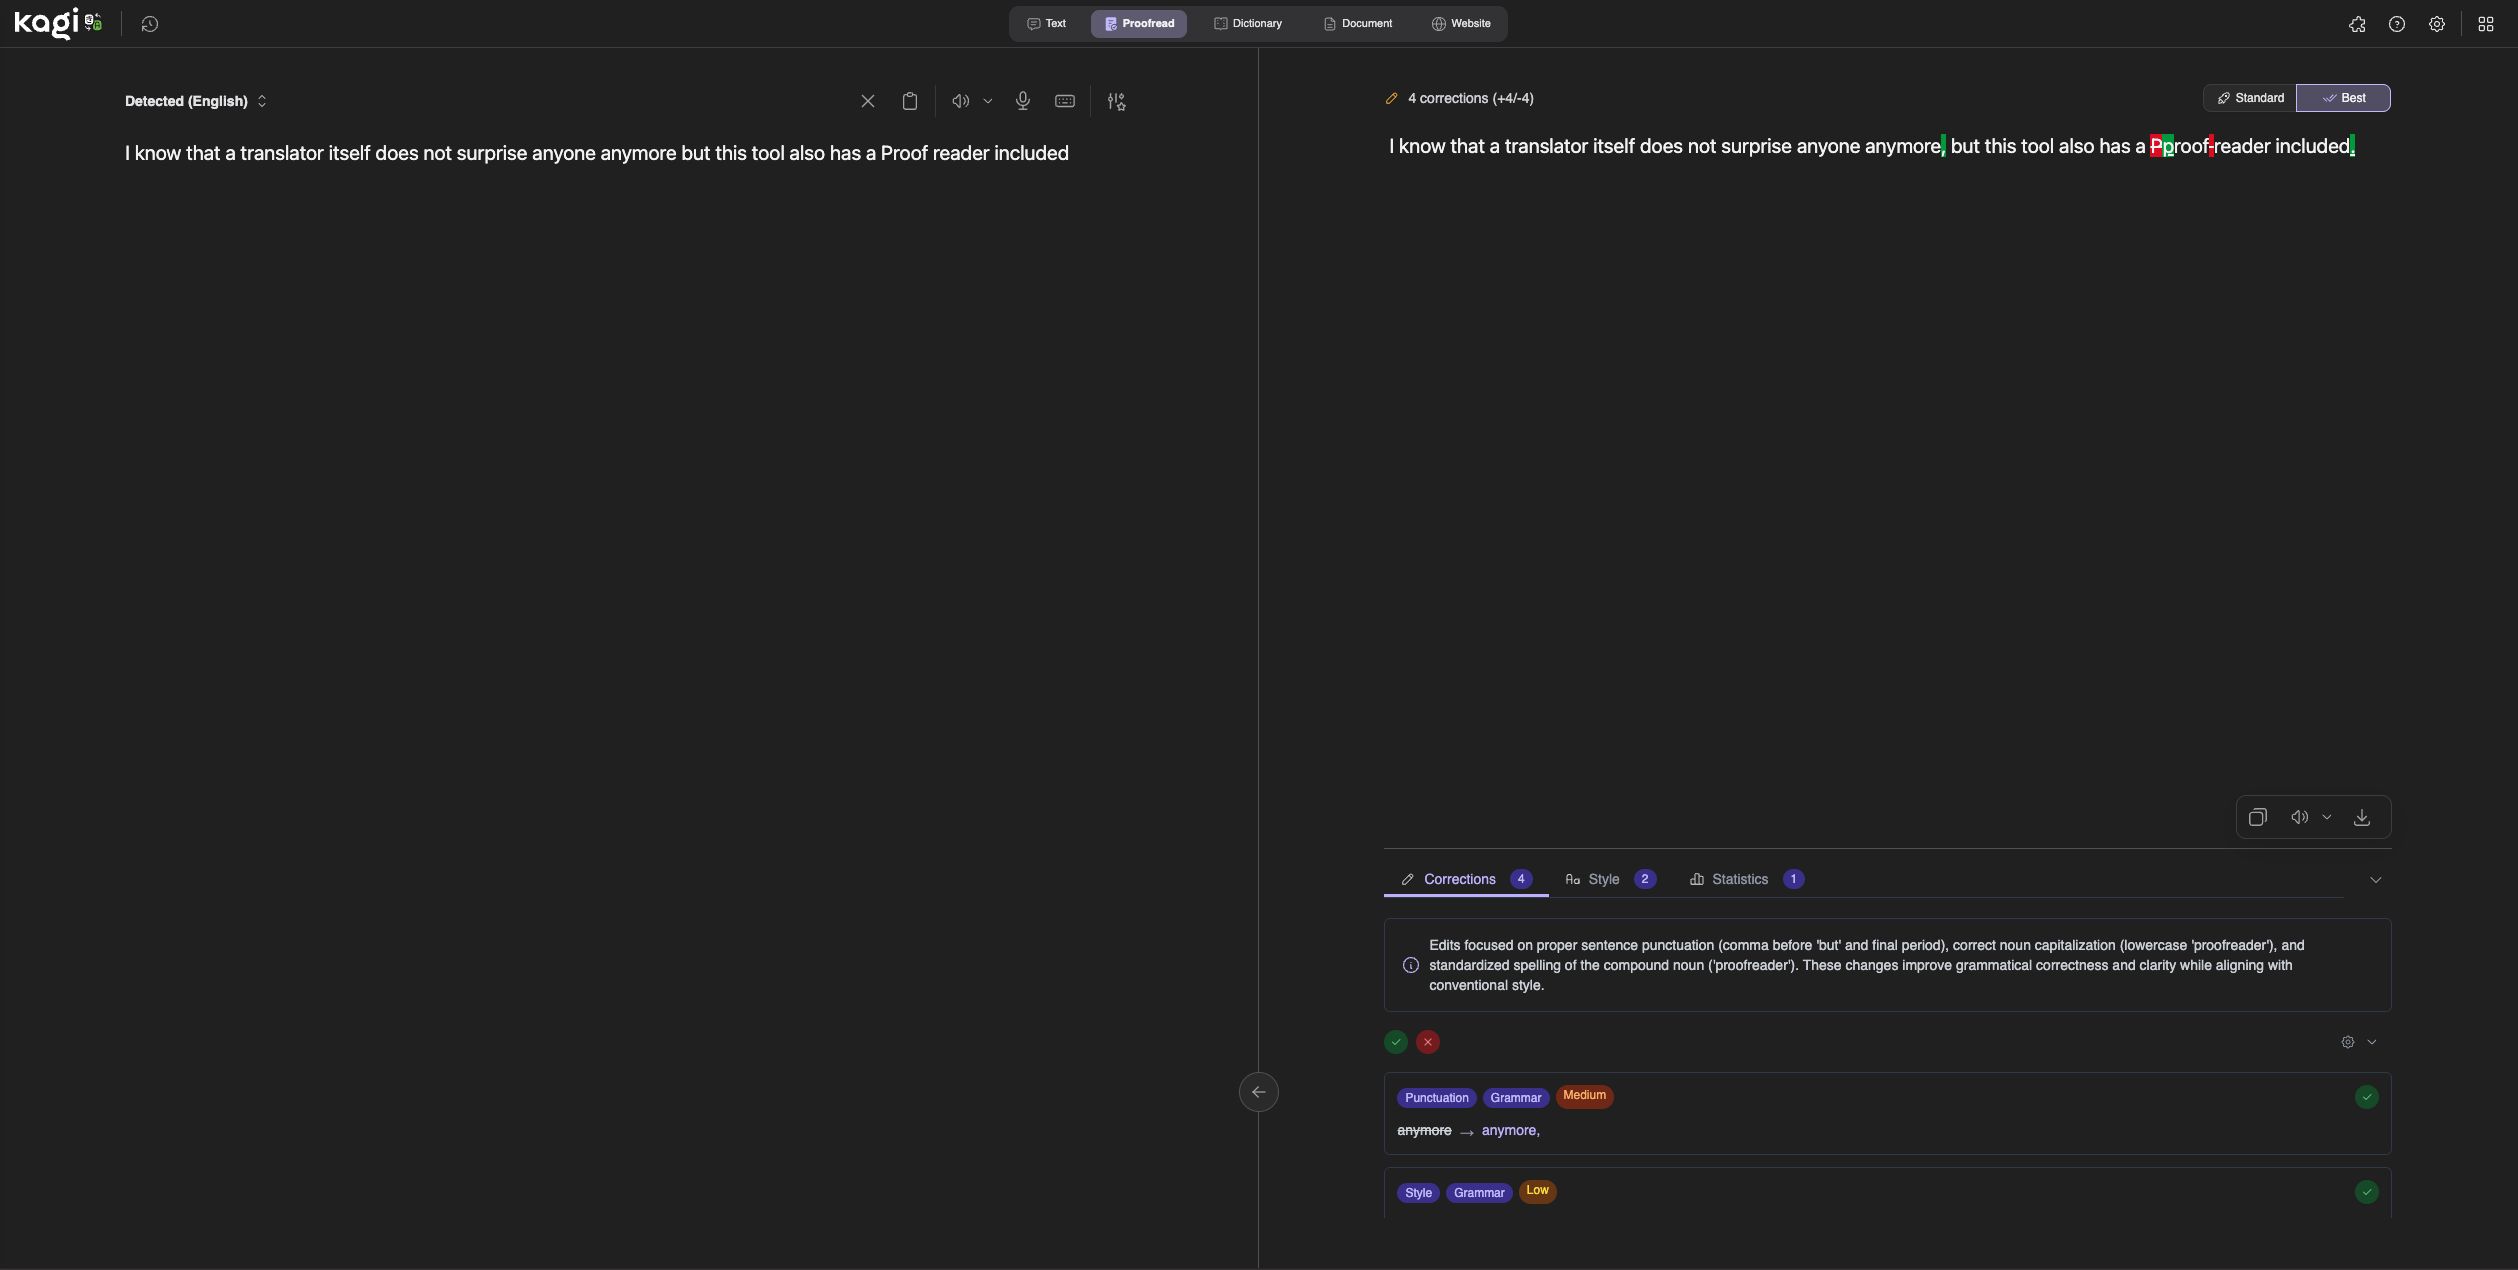This screenshot has height=1270, width=2518.
Task: Accept all corrections with the green checkmark
Action: click(x=1394, y=1041)
